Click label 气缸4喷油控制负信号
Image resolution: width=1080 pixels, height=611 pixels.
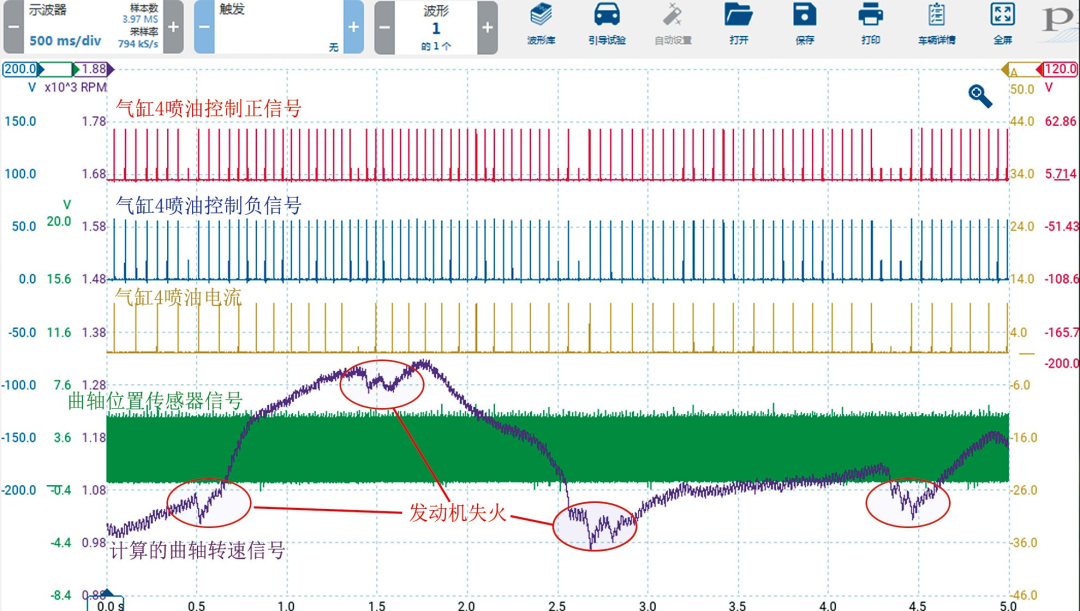tap(209, 205)
